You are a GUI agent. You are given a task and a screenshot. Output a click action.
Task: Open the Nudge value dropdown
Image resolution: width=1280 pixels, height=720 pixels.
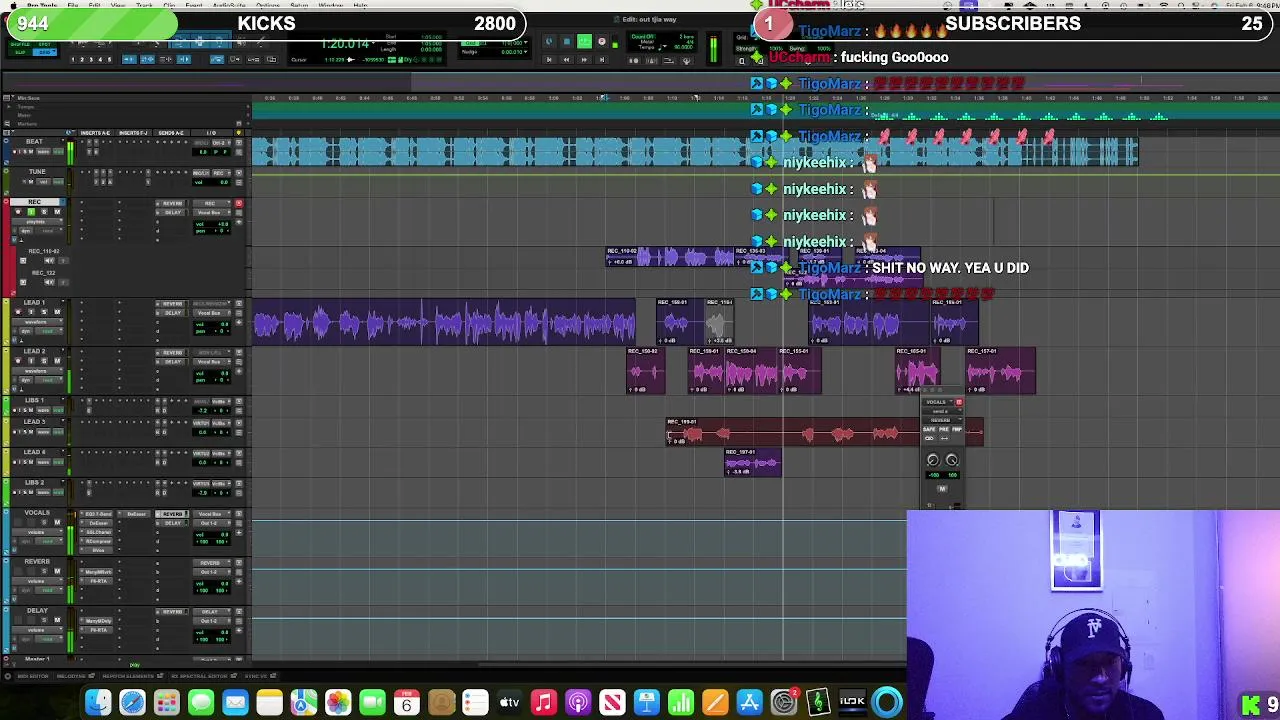(526, 52)
